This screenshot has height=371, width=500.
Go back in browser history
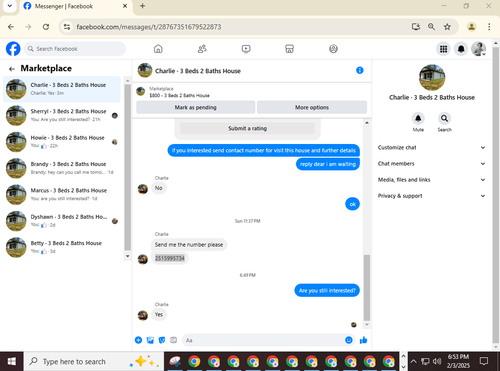click(11, 27)
